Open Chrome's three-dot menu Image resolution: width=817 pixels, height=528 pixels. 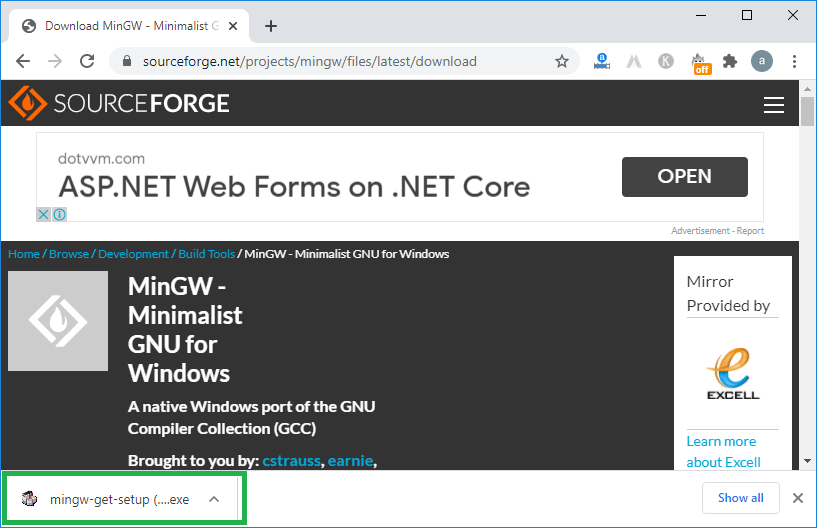794,62
